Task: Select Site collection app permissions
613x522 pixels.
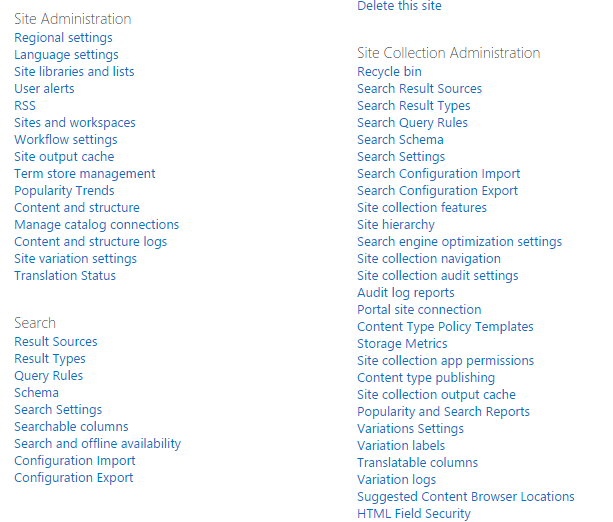Action: [x=445, y=361]
